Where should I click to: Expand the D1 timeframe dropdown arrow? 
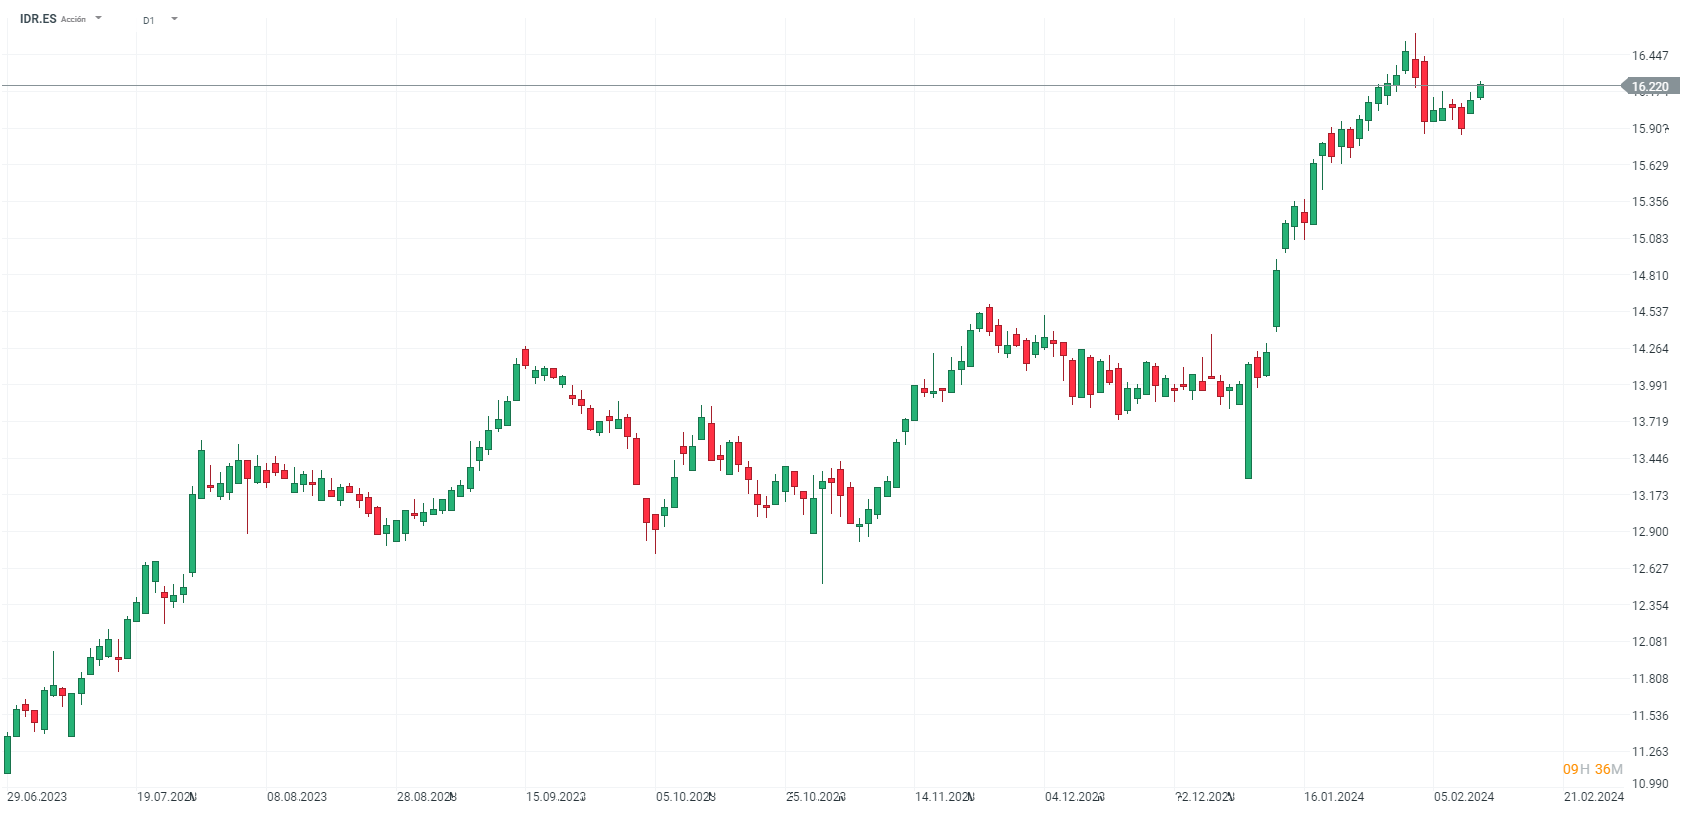(x=174, y=19)
